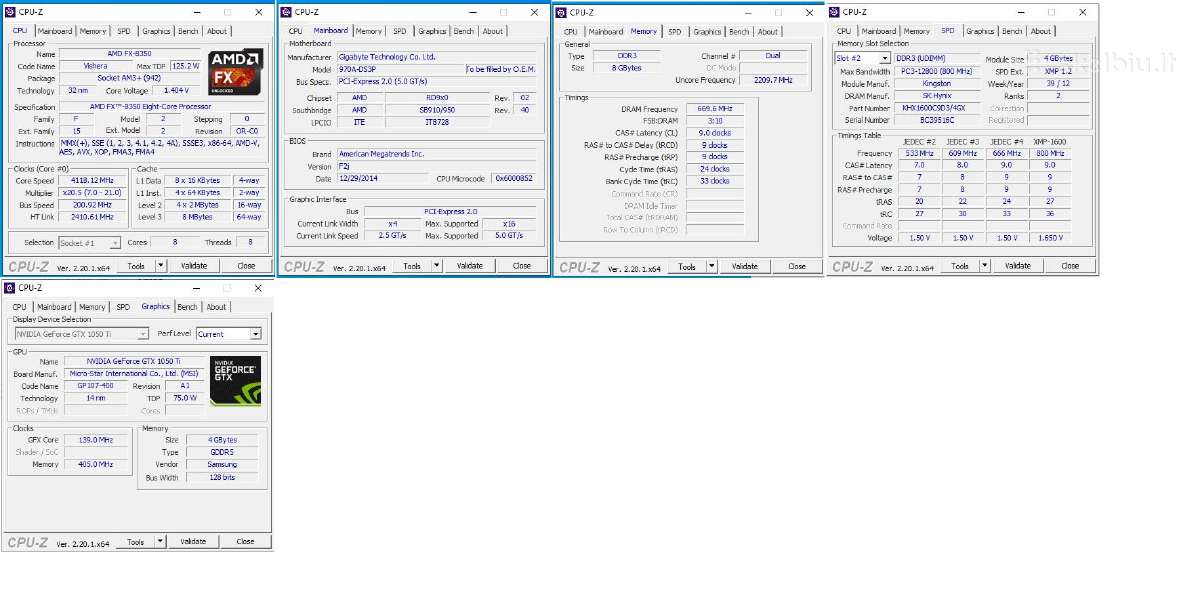Click the Level 3 cache value '8 MBytes'
Viewport: 1200px width, 593px height.
[197, 217]
